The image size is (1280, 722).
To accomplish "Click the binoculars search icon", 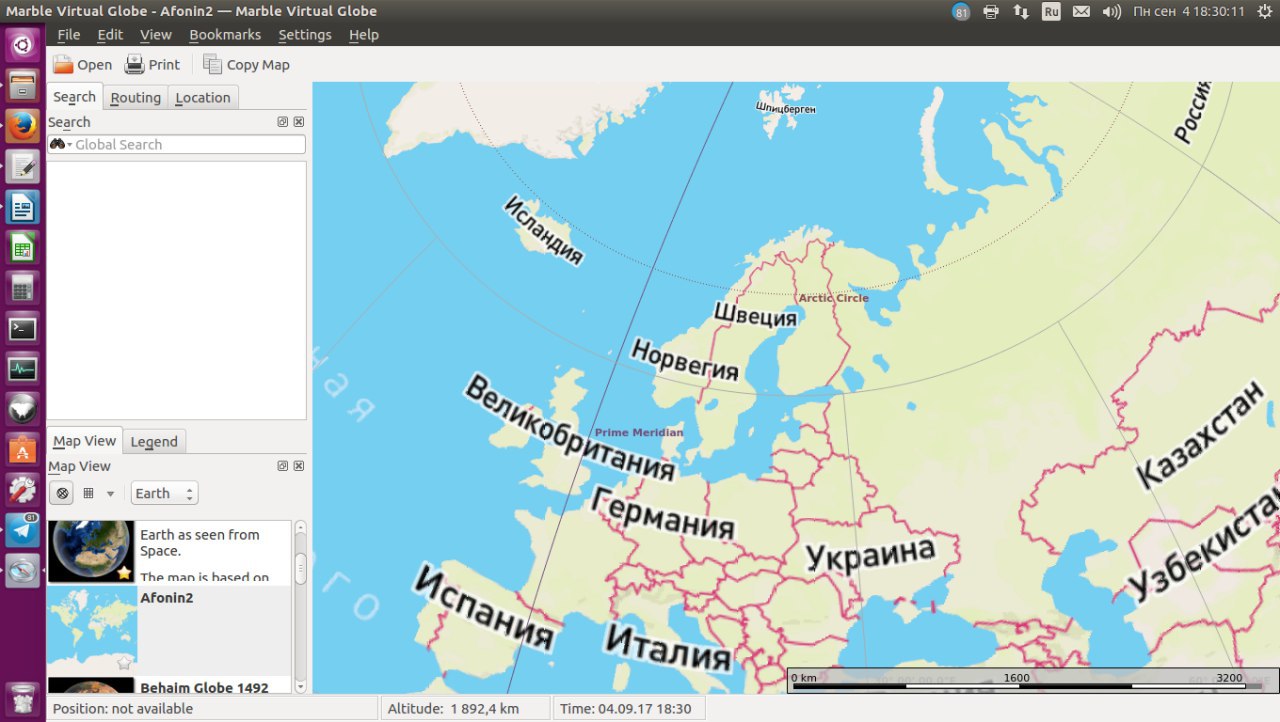I will (x=58, y=144).
